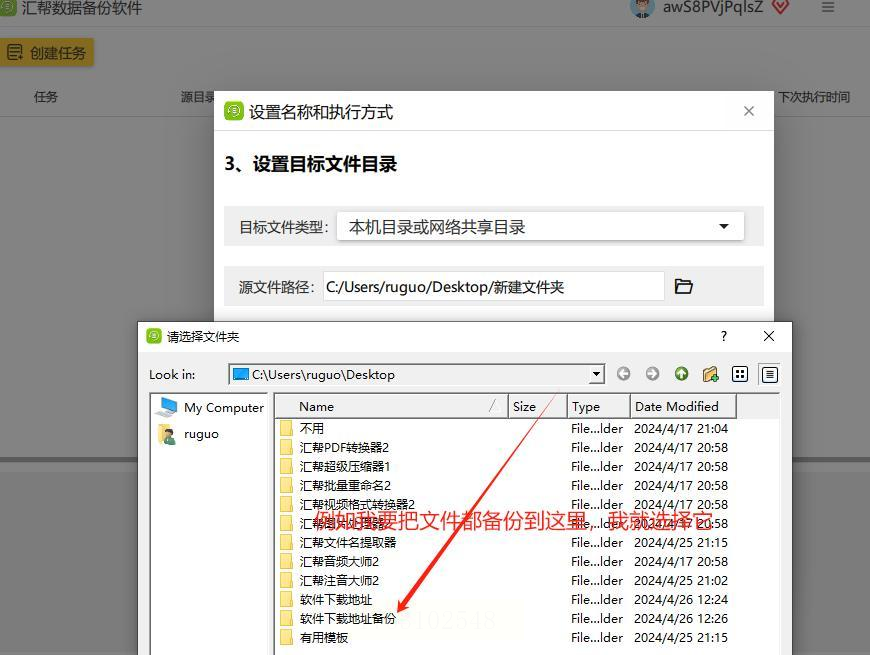Select the 不用 folder
870x655 pixels.
pos(312,428)
